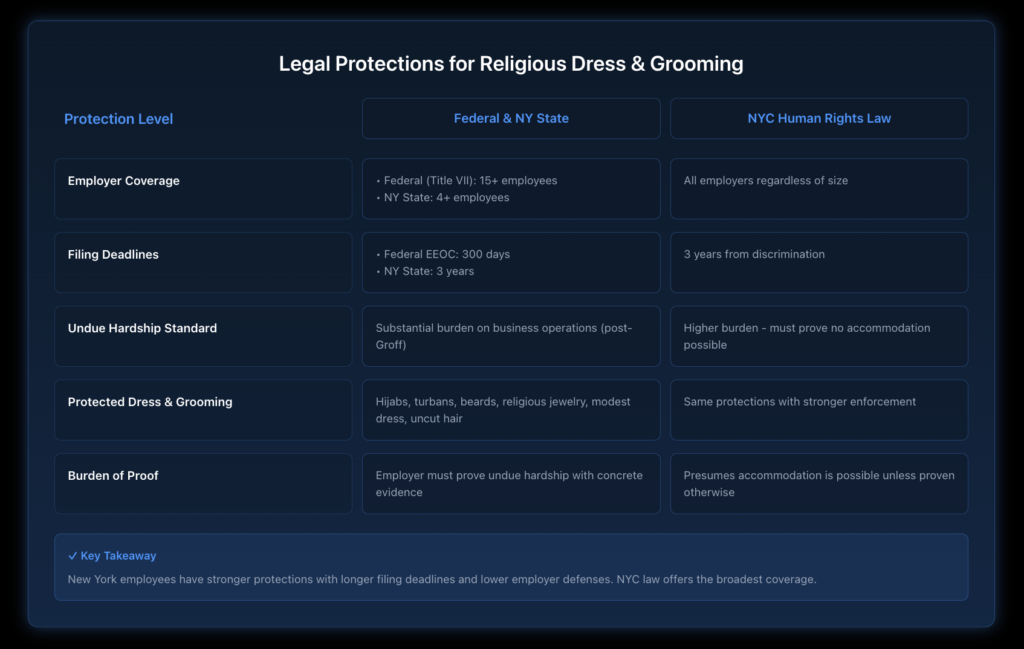Open the Employer Coverage row label
The width and height of the screenshot is (1024, 649).
click(x=123, y=181)
